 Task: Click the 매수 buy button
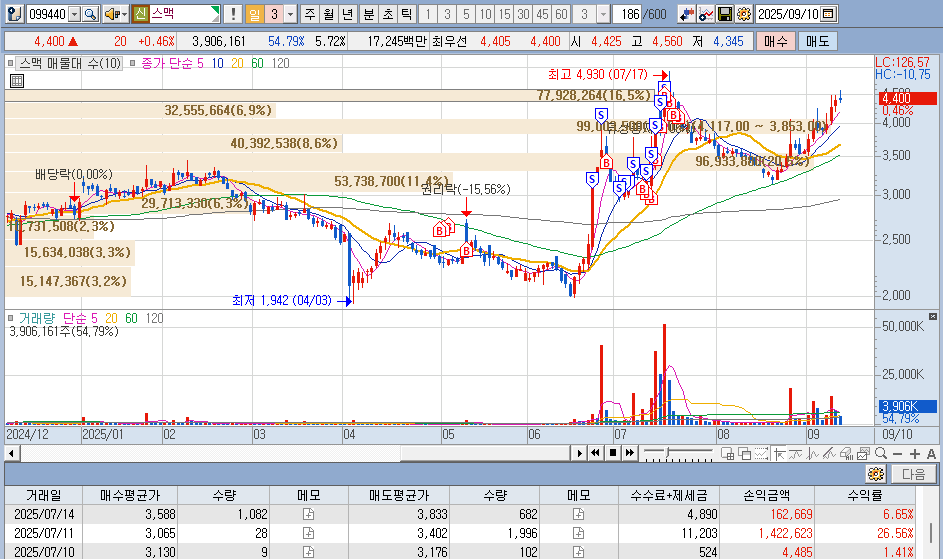(776, 41)
